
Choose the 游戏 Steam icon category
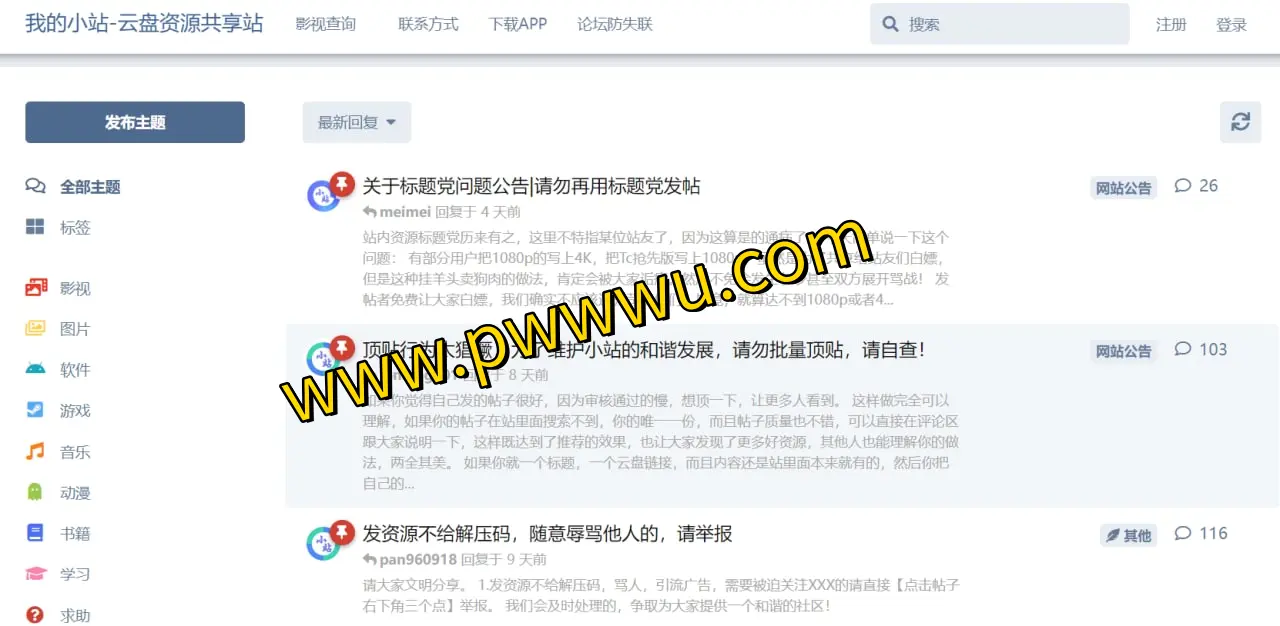[x=36, y=410]
